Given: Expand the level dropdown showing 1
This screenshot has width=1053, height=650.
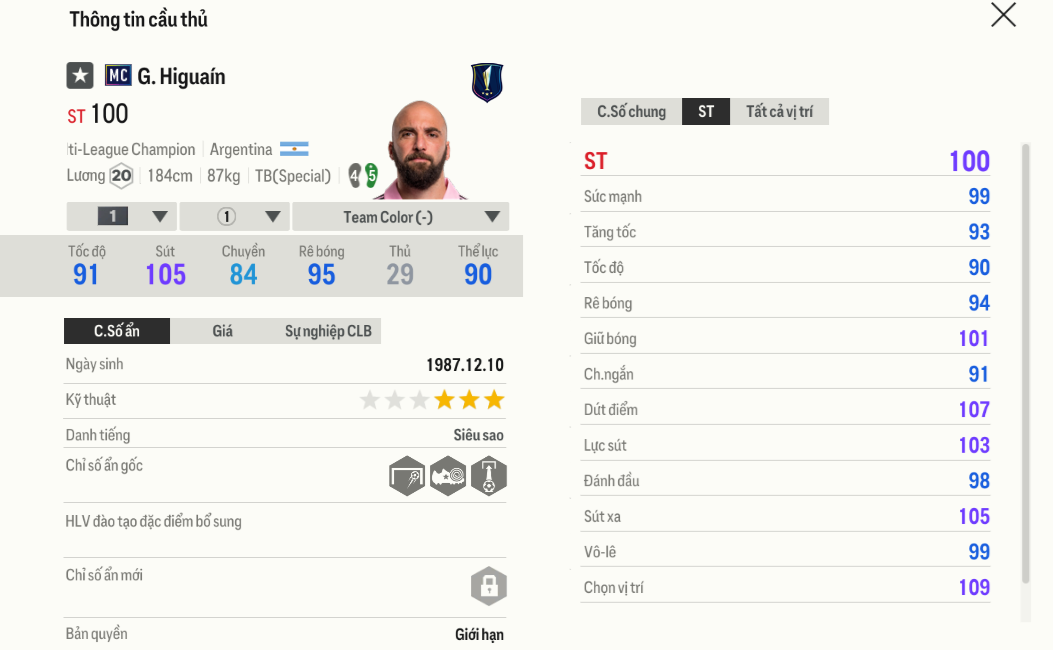Looking at the screenshot, I should [121, 216].
